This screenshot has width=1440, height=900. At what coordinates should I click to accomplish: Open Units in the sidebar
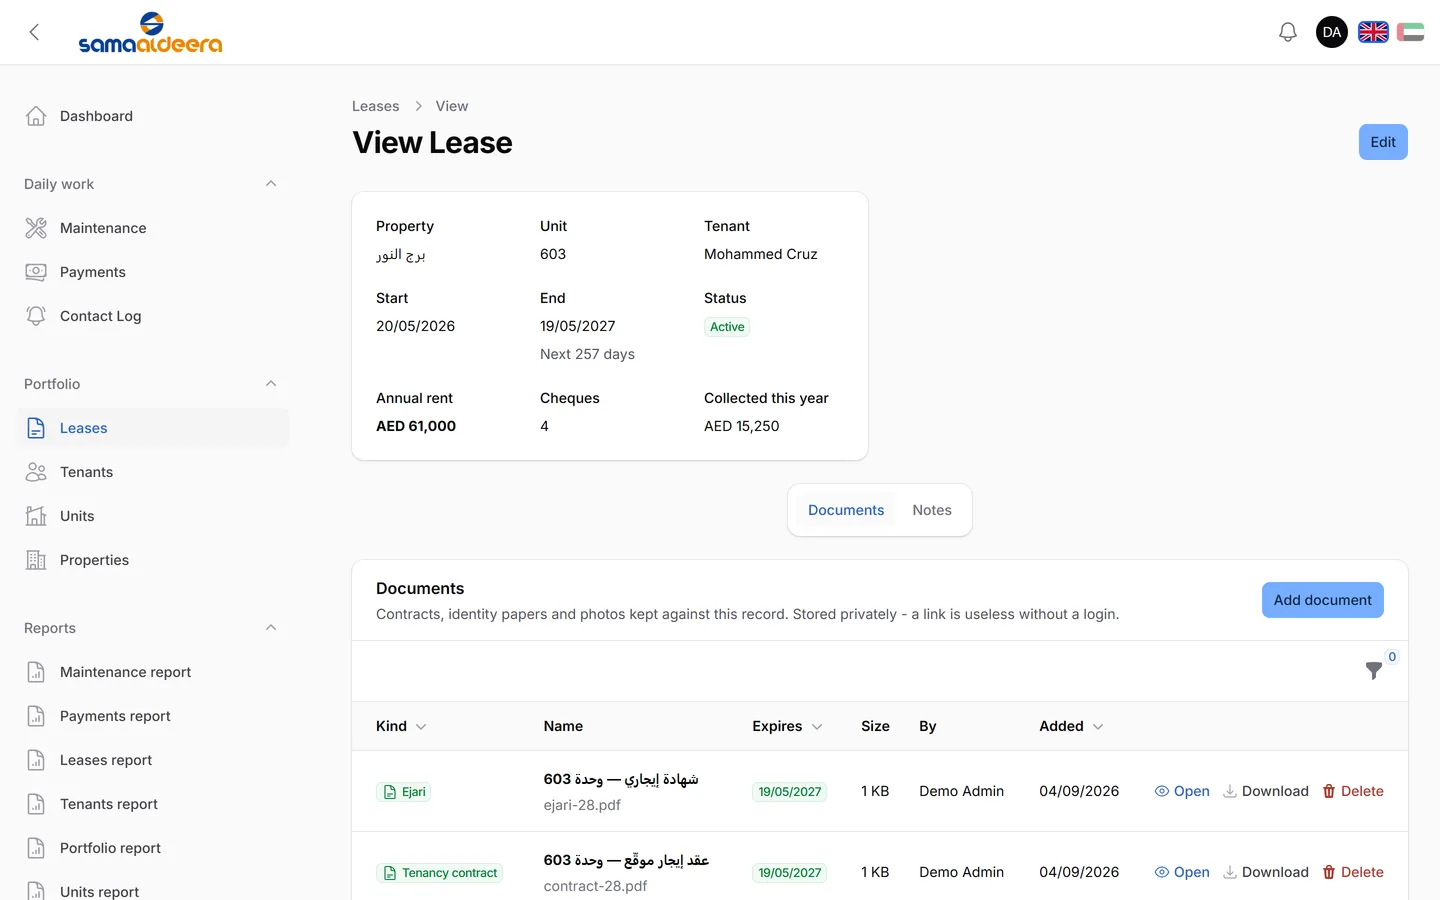coord(152,516)
